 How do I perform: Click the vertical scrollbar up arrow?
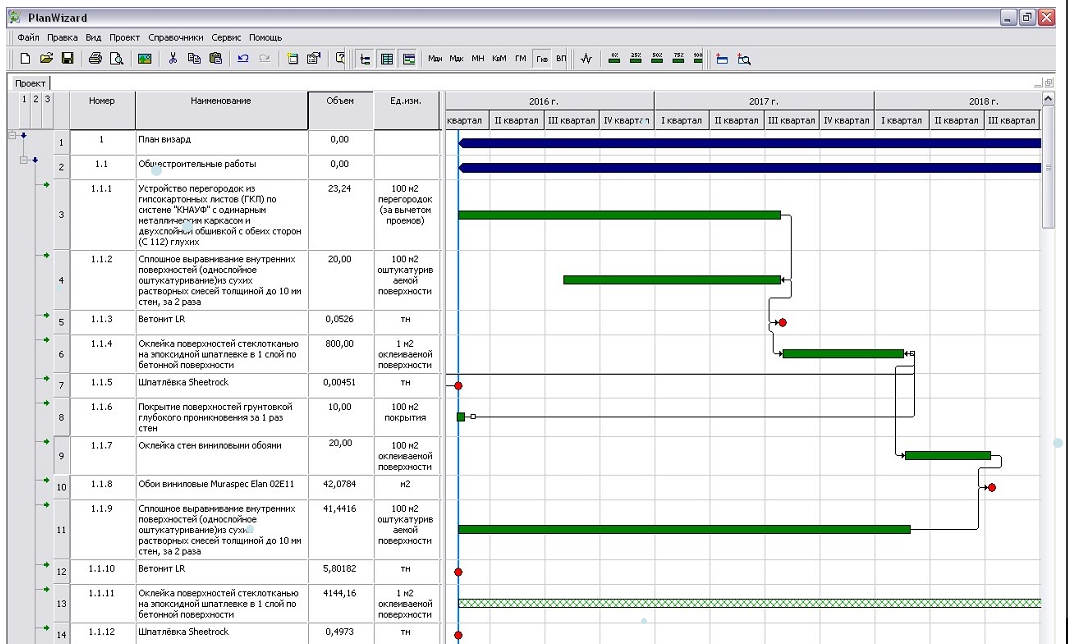1048,99
